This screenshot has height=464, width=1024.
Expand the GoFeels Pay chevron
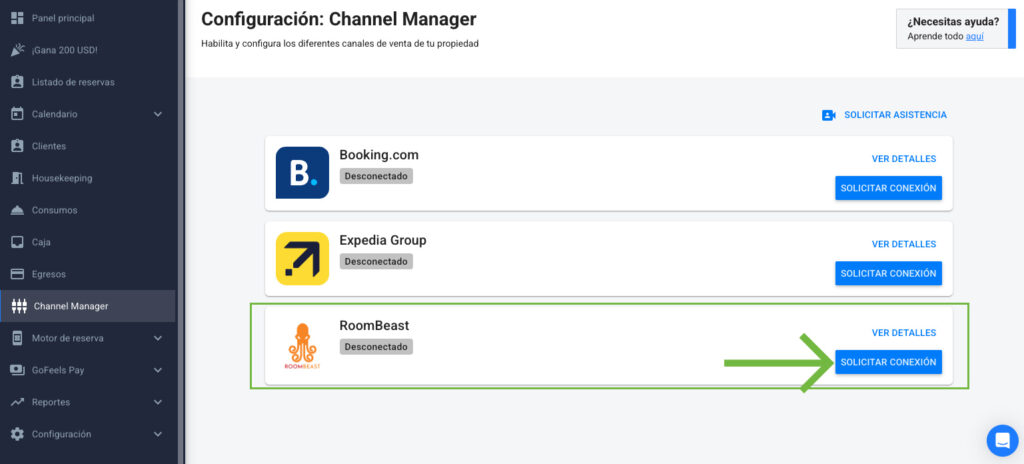pyautogui.click(x=157, y=371)
